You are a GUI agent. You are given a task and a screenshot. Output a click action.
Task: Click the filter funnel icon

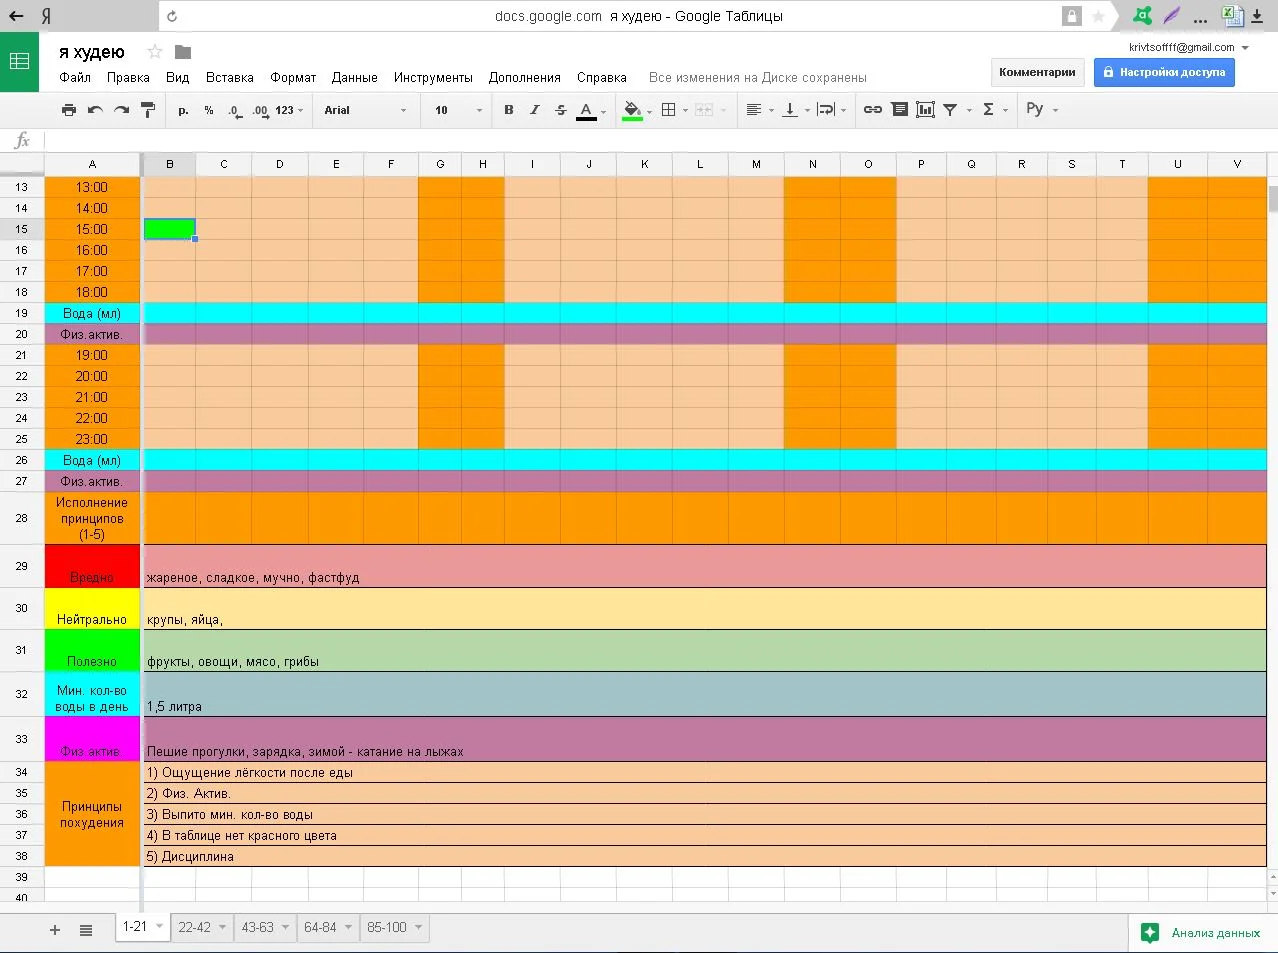[x=950, y=110]
